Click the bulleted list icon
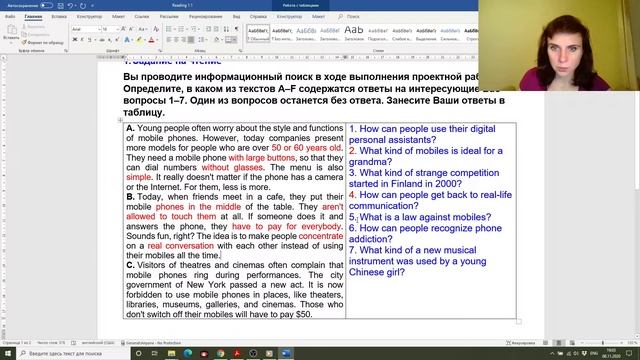Image resolution: width=640 pixels, height=360 pixels. point(169,29)
